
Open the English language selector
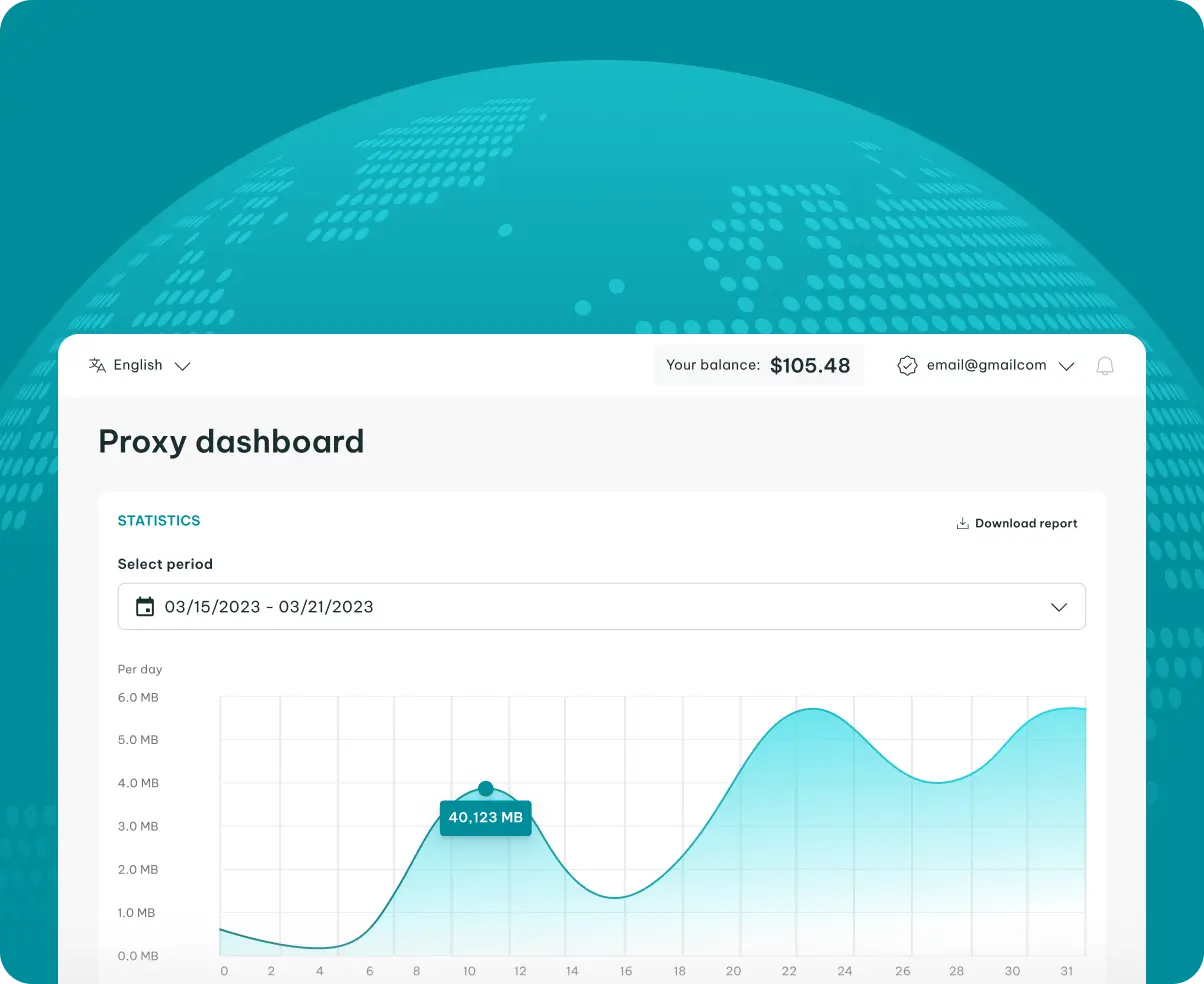(138, 365)
